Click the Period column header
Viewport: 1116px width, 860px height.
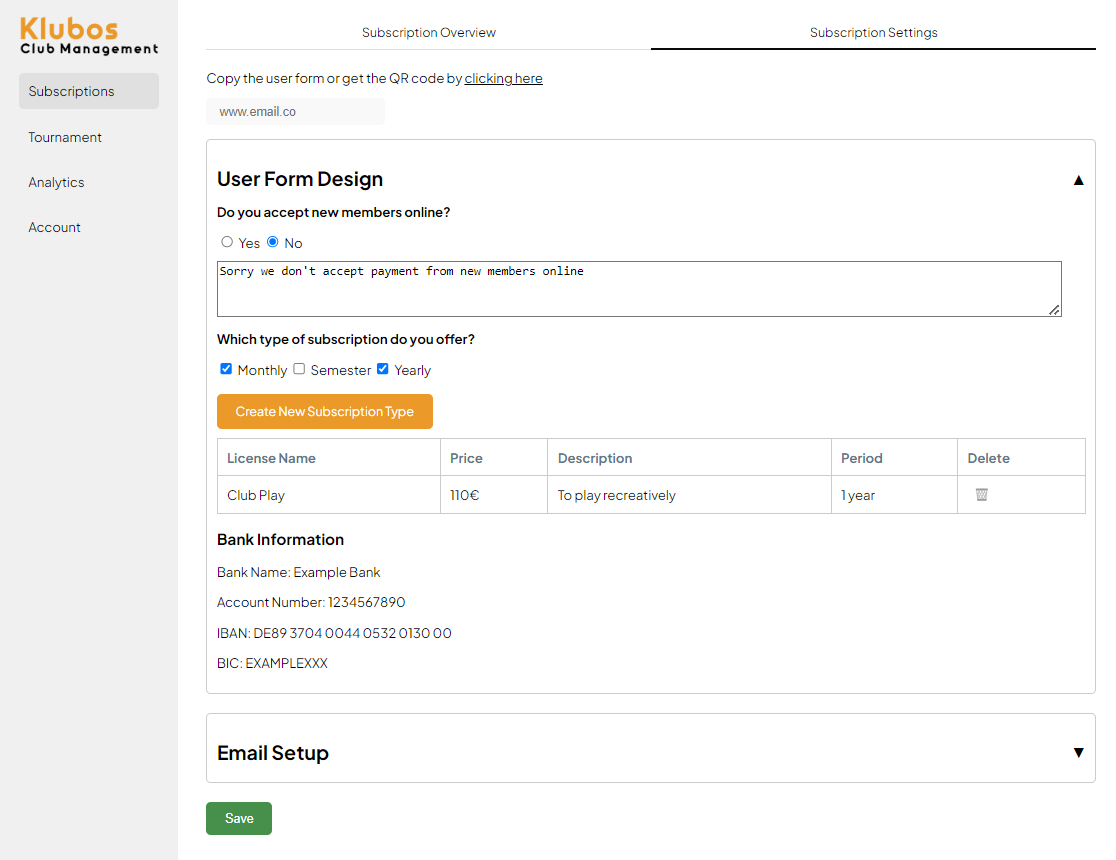pos(894,458)
